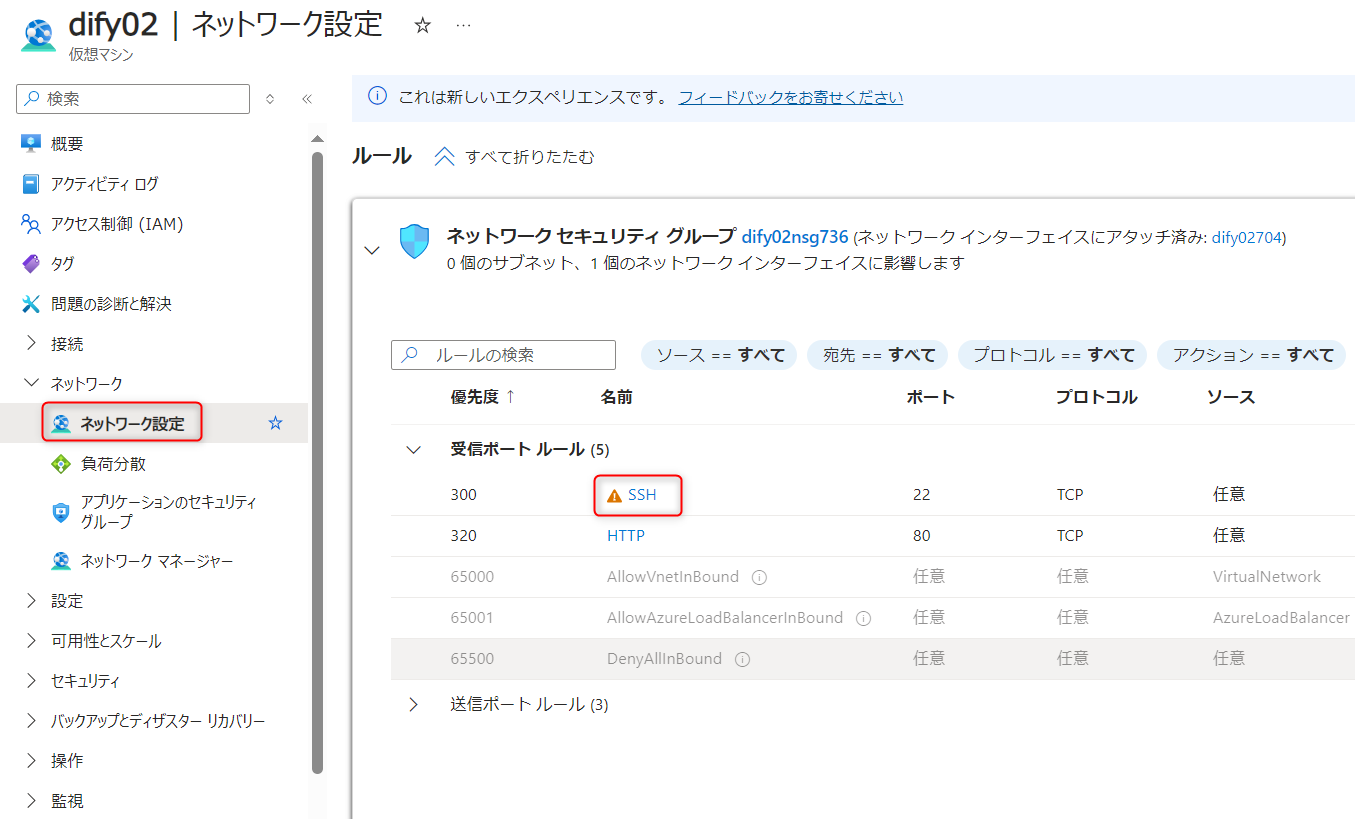Image resolution: width=1355 pixels, height=819 pixels.
Task: Favorite dify02 using the star icon
Action: pyautogui.click(x=422, y=26)
